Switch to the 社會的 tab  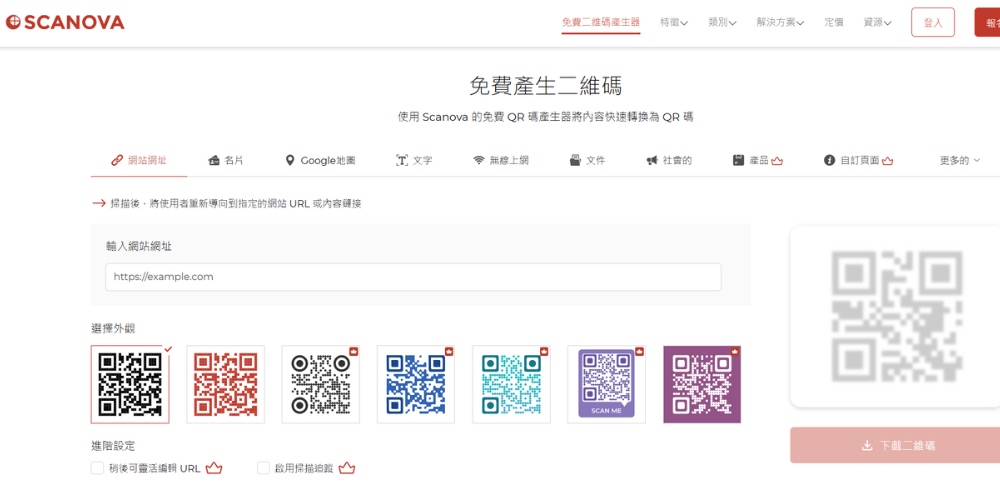click(669, 161)
